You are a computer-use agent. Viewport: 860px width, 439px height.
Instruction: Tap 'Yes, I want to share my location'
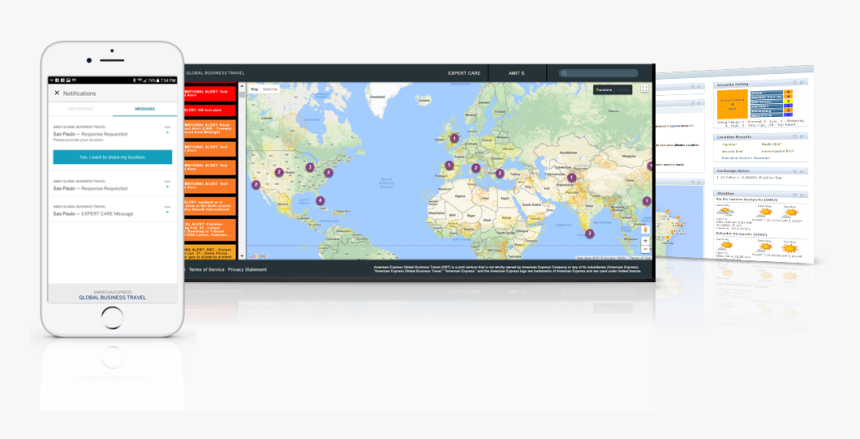point(112,157)
